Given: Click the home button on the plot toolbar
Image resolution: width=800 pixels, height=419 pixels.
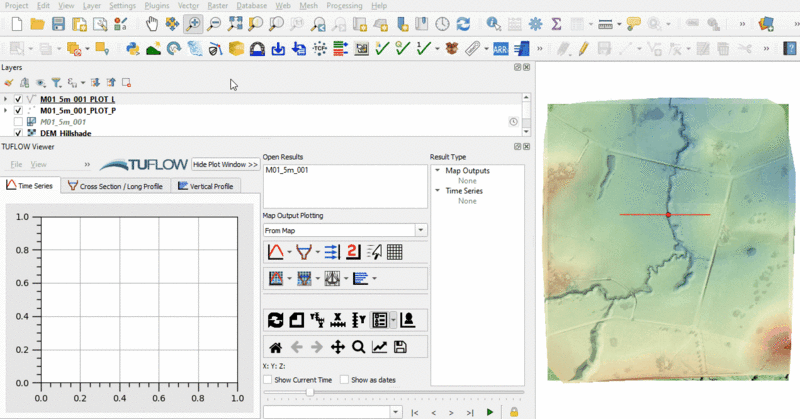Looking at the screenshot, I should [x=275, y=348].
